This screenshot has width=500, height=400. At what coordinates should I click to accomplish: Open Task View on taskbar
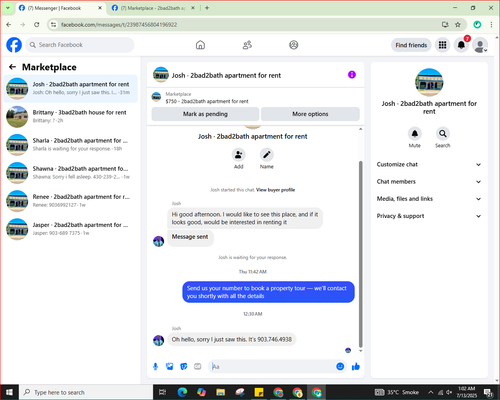click(163, 392)
